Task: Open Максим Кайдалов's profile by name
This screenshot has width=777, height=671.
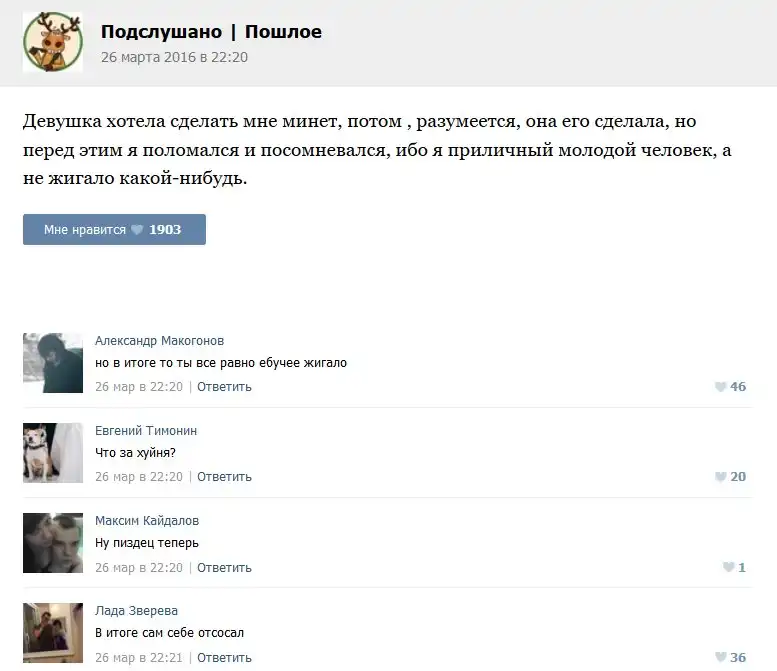Action: pos(146,521)
